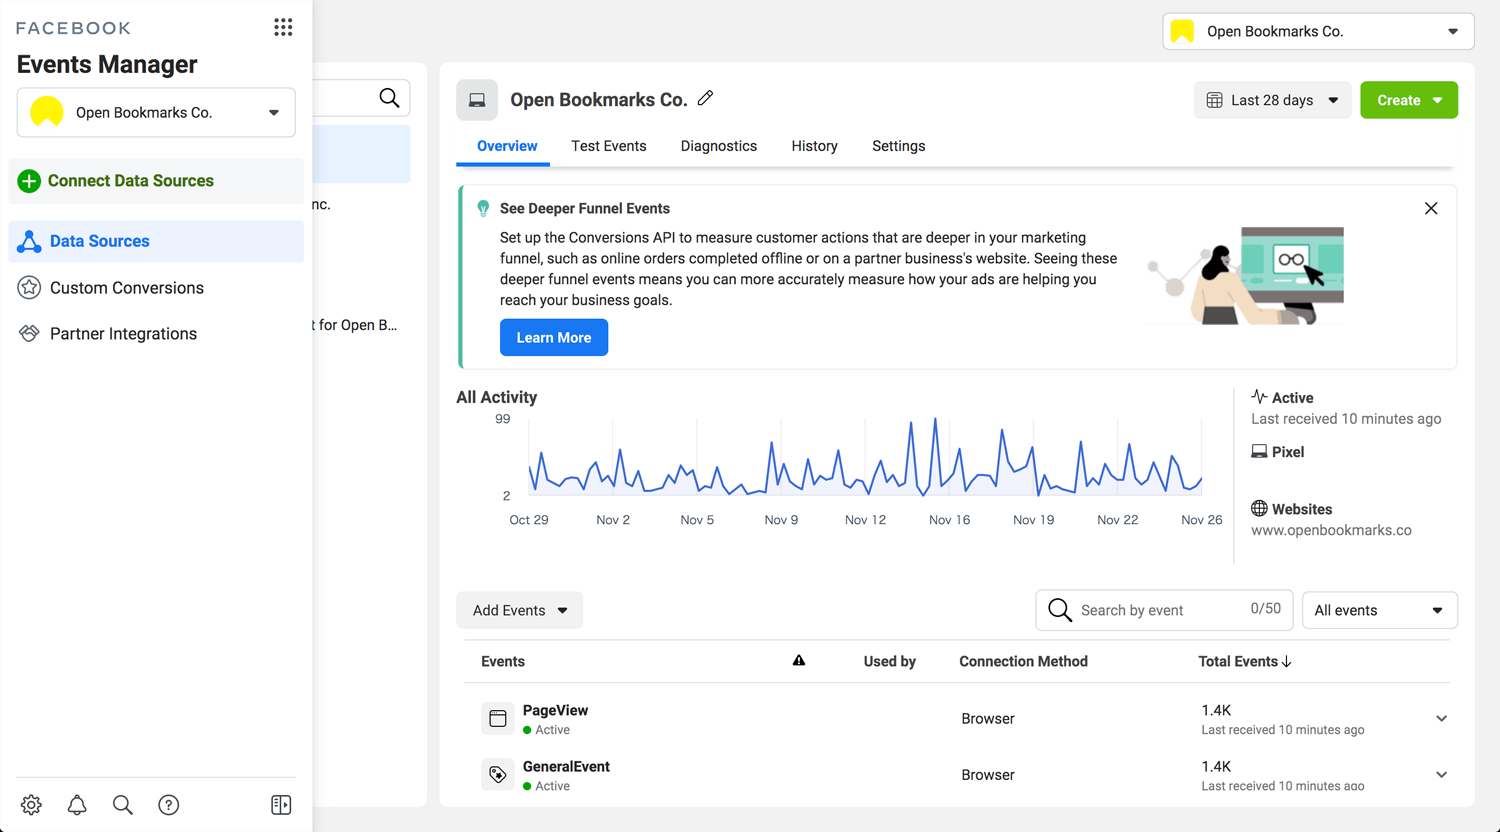The height and width of the screenshot is (832, 1500).
Task: Select Data Sources in sidebar
Action: [x=156, y=241]
